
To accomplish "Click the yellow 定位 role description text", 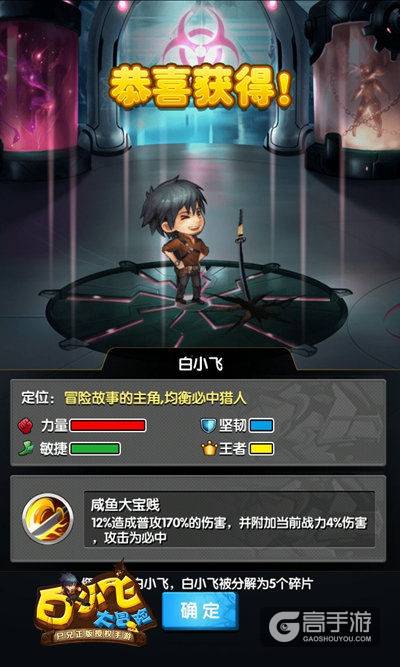I will coord(155,398).
